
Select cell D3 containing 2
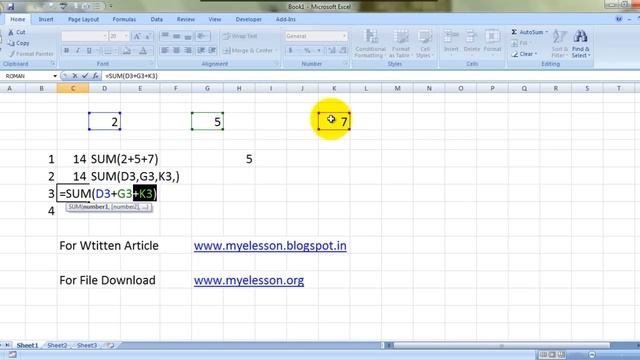pyautogui.click(x=104, y=121)
